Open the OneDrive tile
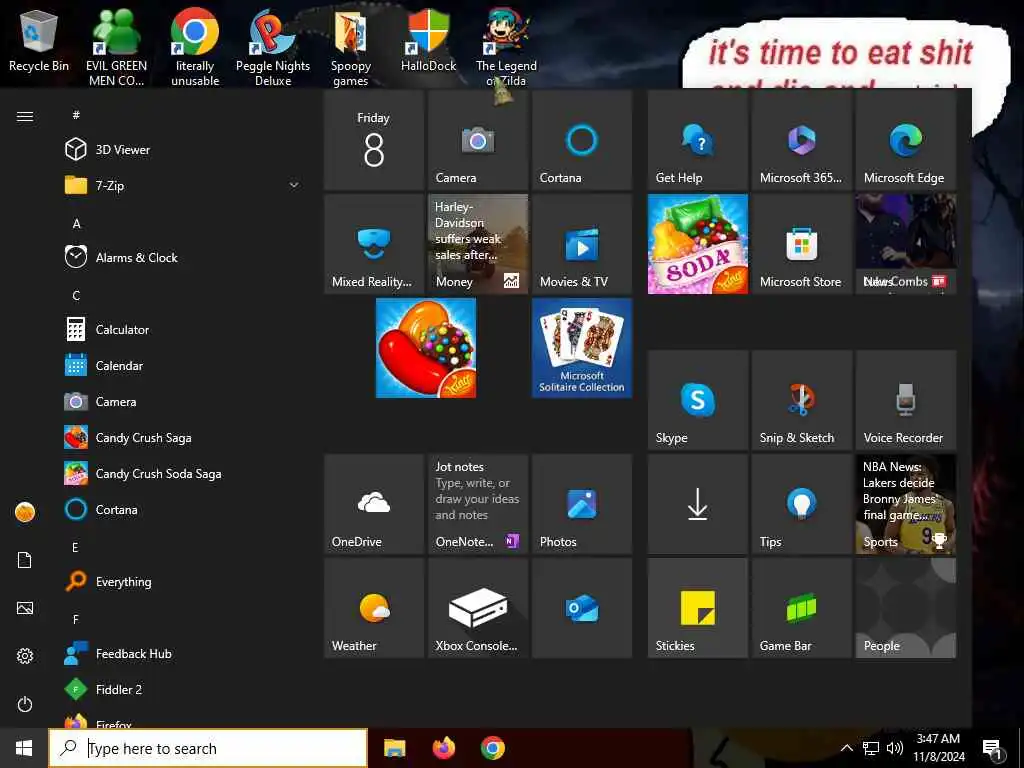The width and height of the screenshot is (1024, 768). pos(374,504)
